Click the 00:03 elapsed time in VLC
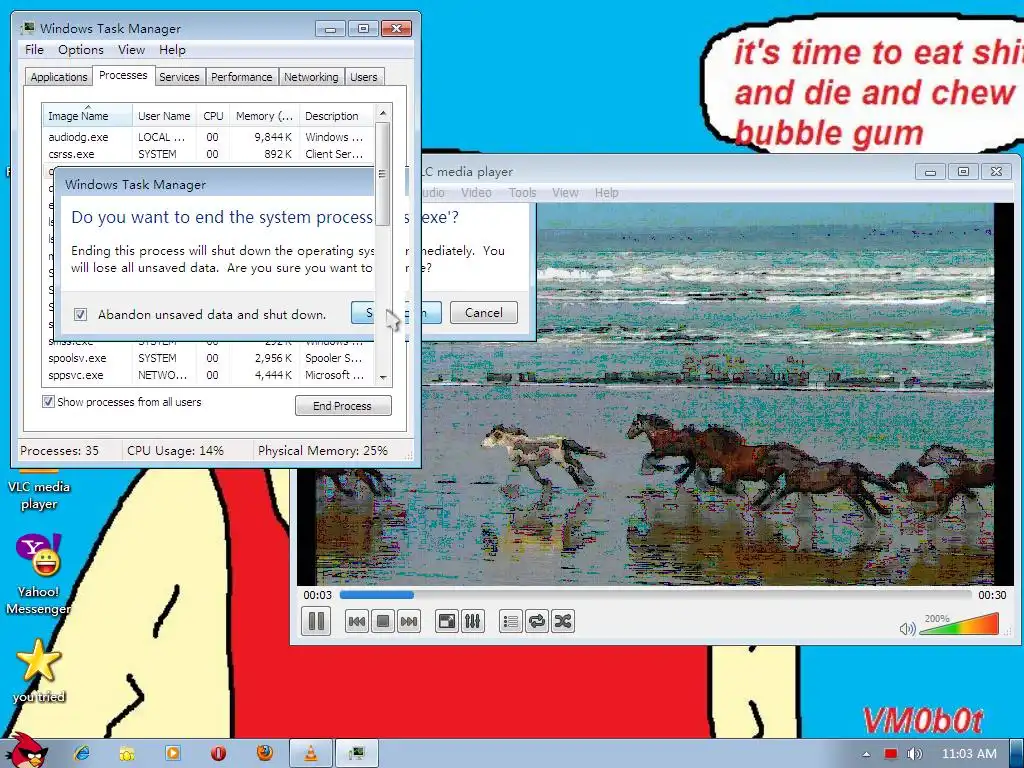The width and height of the screenshot is (1024, 768). [x=317, y=595]
